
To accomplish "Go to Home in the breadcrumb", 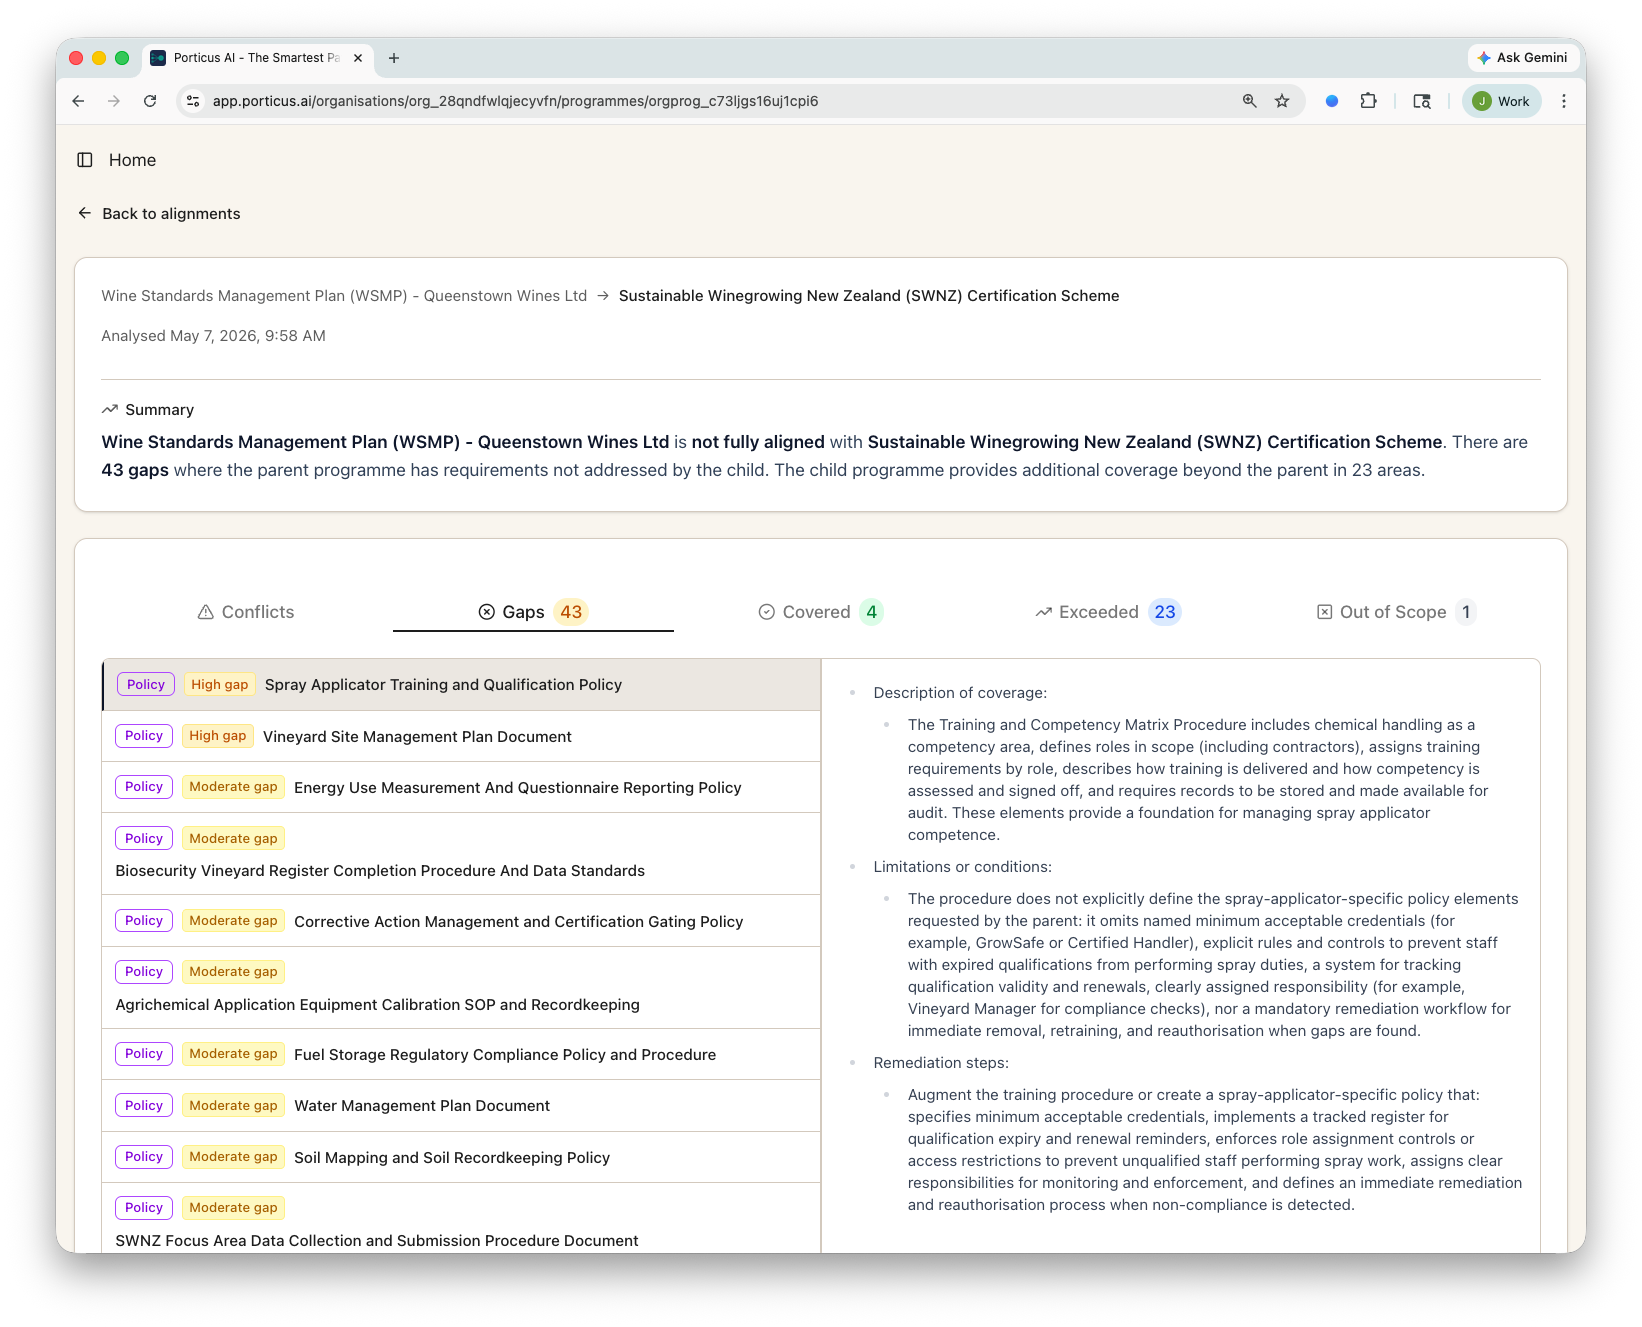I will [x=132, y=160].
